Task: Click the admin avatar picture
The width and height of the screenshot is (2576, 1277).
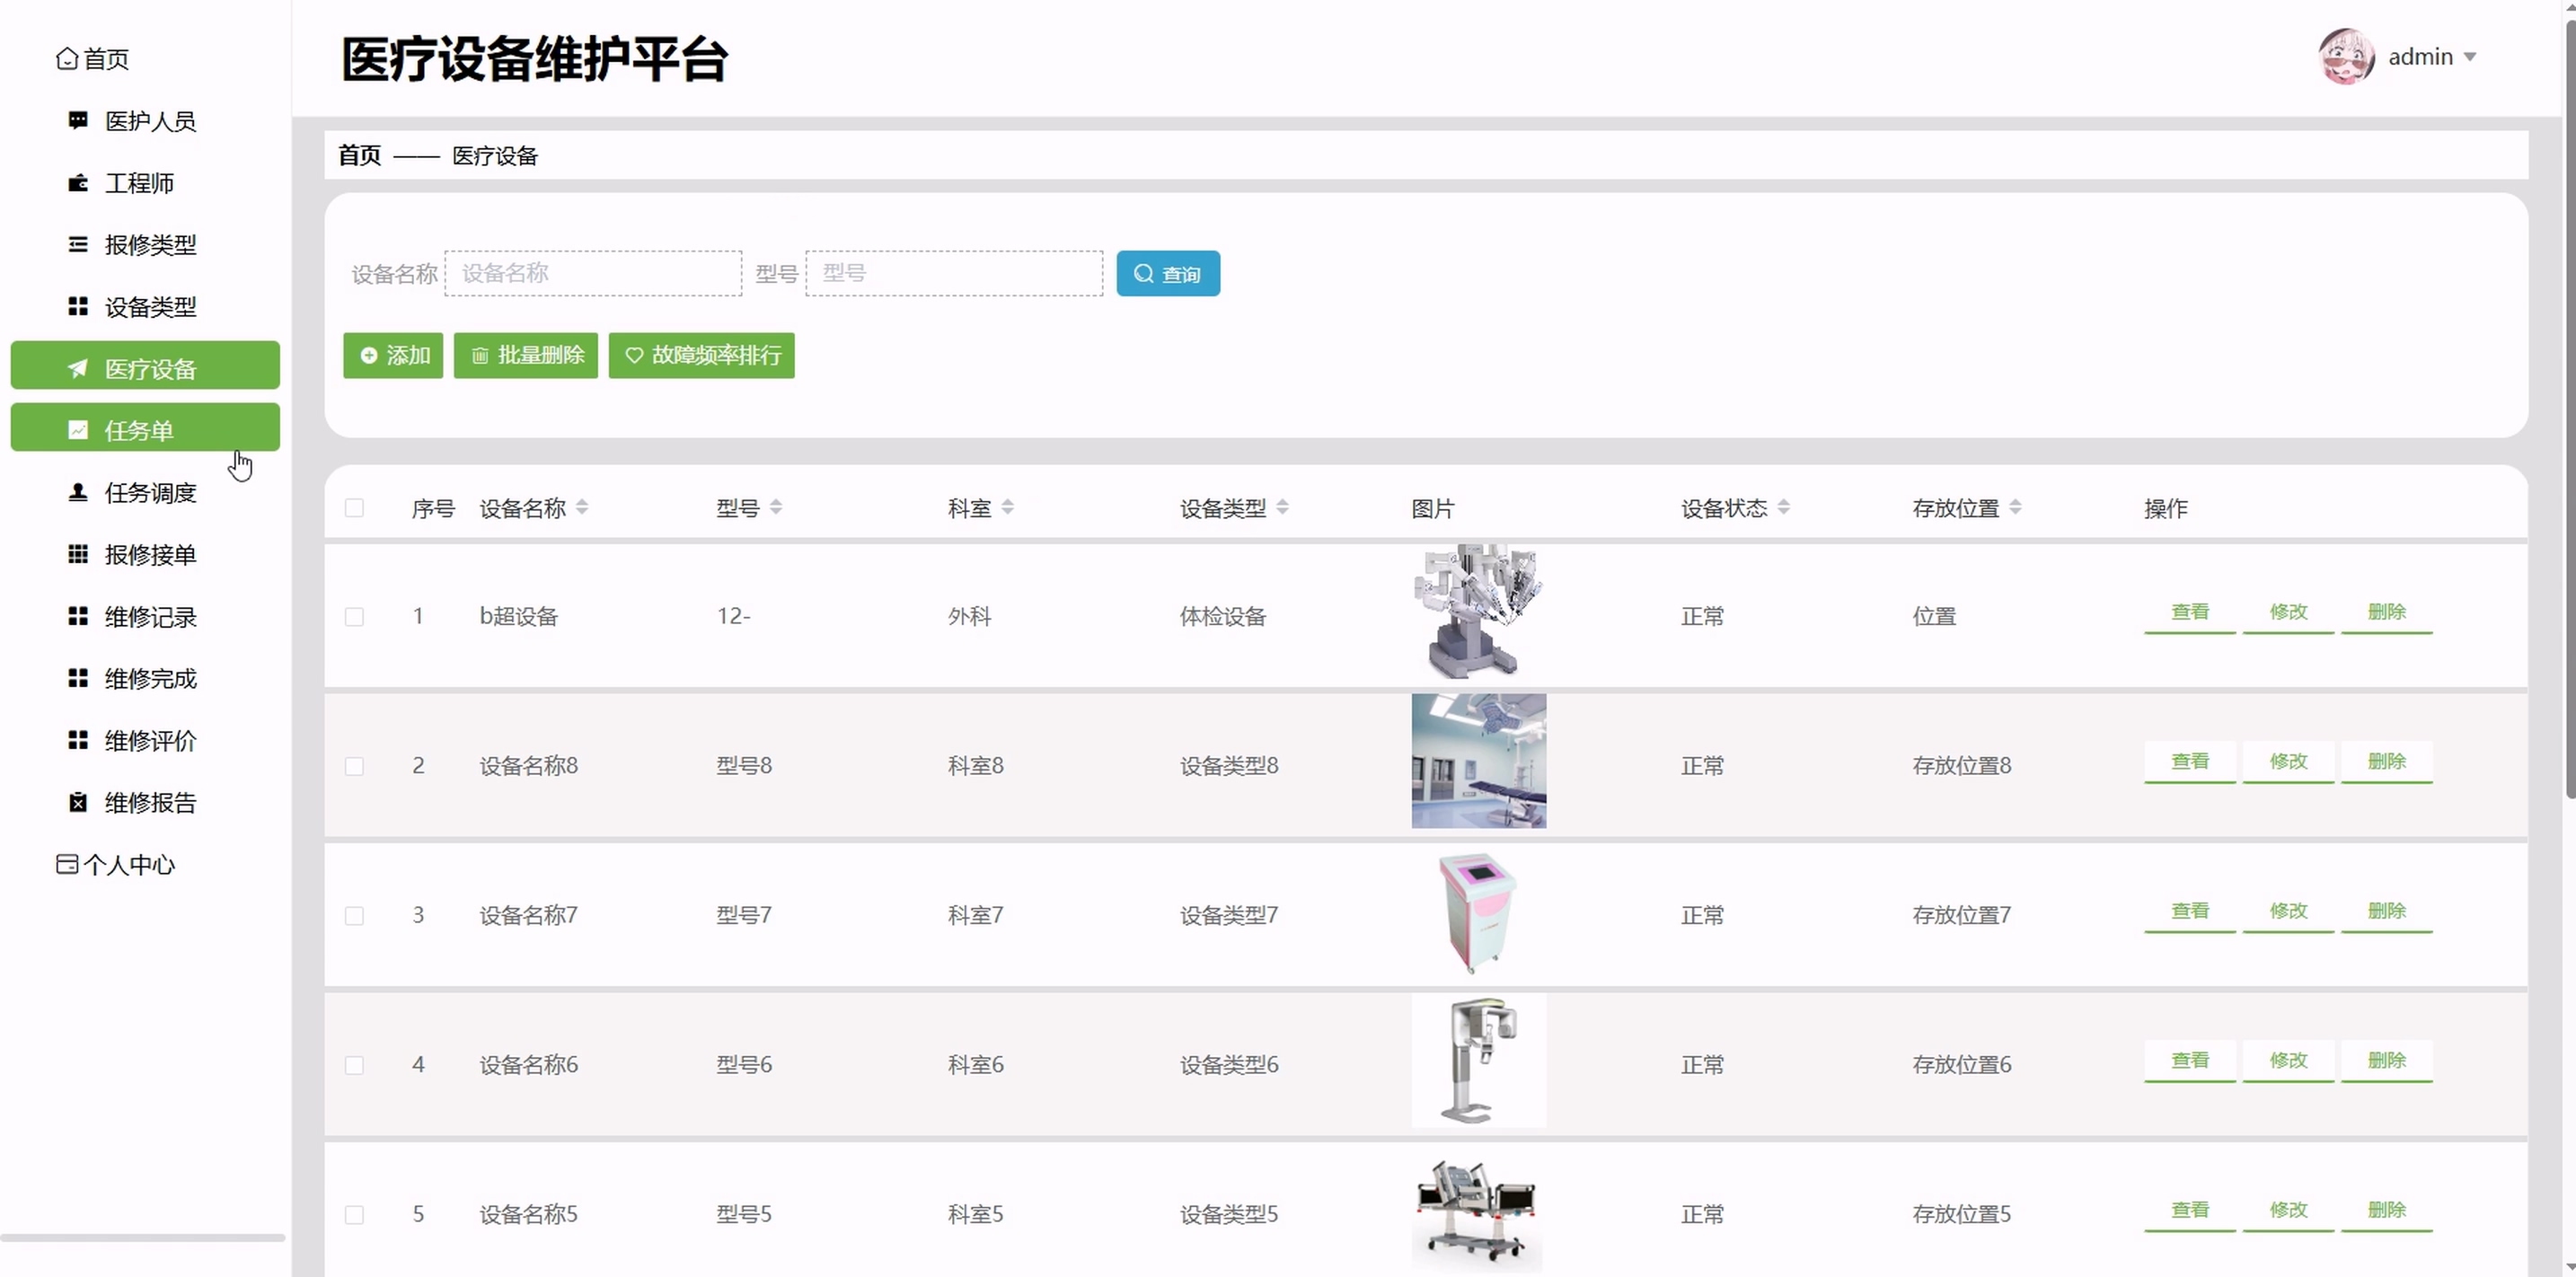Action: coord(2345,57)
